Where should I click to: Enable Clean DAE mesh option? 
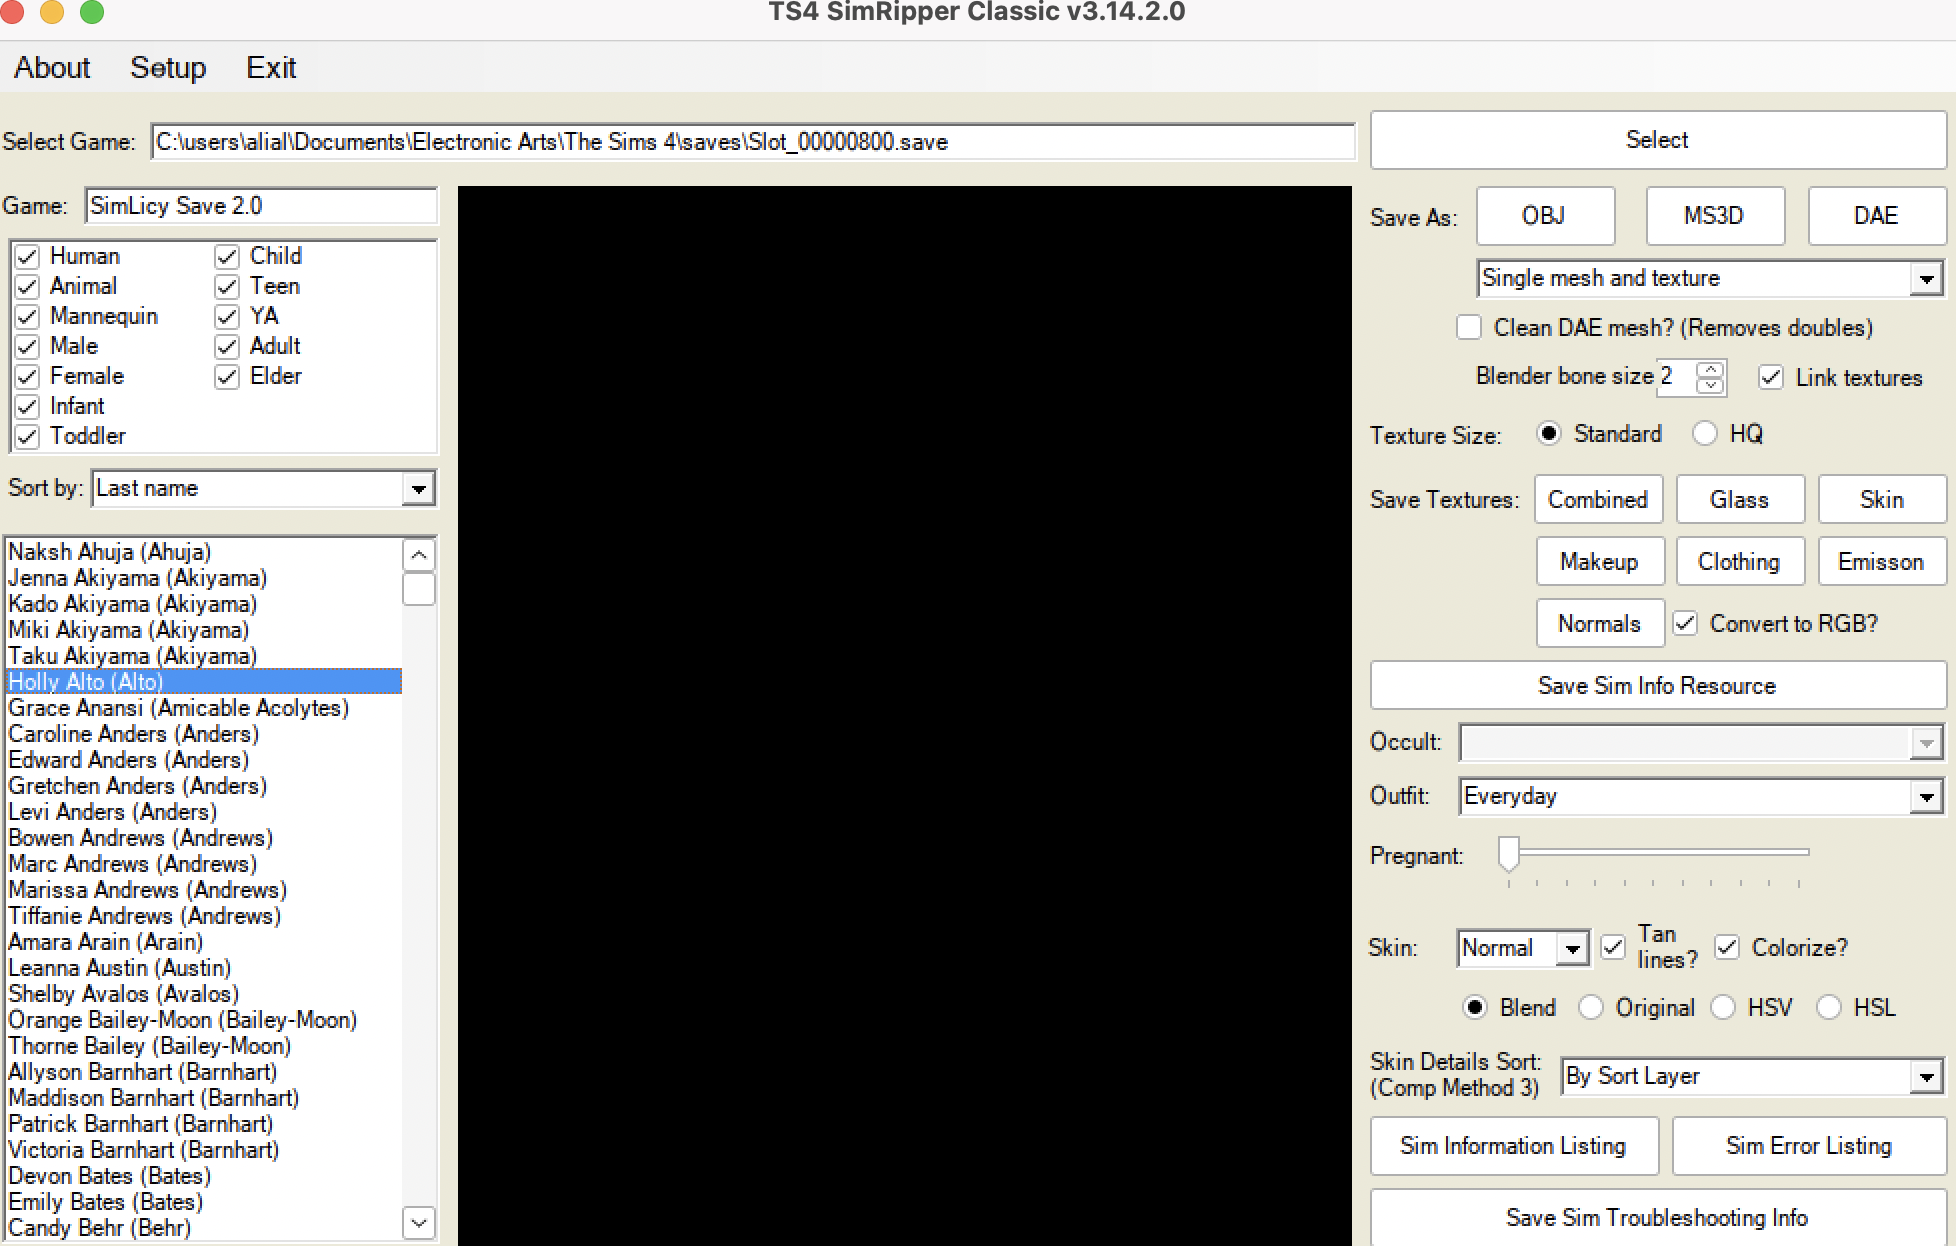coord(1469,327)
